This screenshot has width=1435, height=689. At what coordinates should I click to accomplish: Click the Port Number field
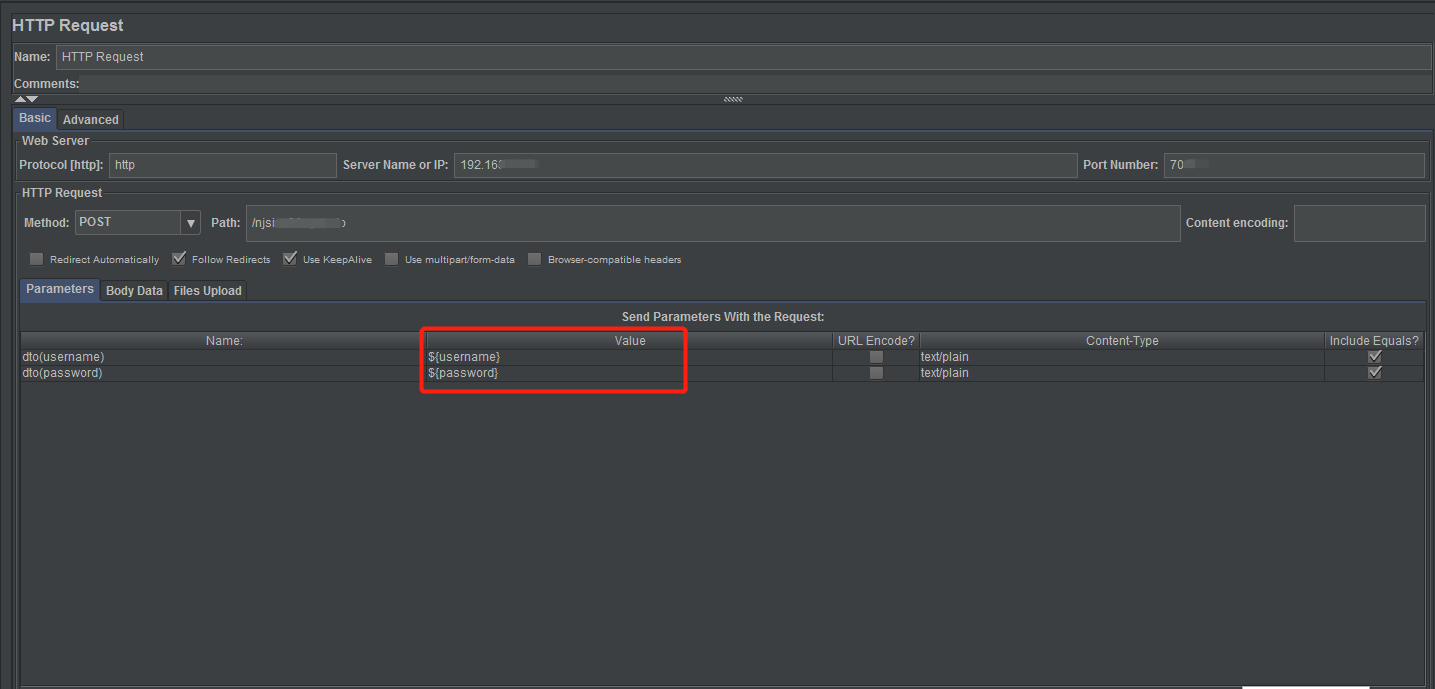pyautogui.click(x=1294, y=165)
